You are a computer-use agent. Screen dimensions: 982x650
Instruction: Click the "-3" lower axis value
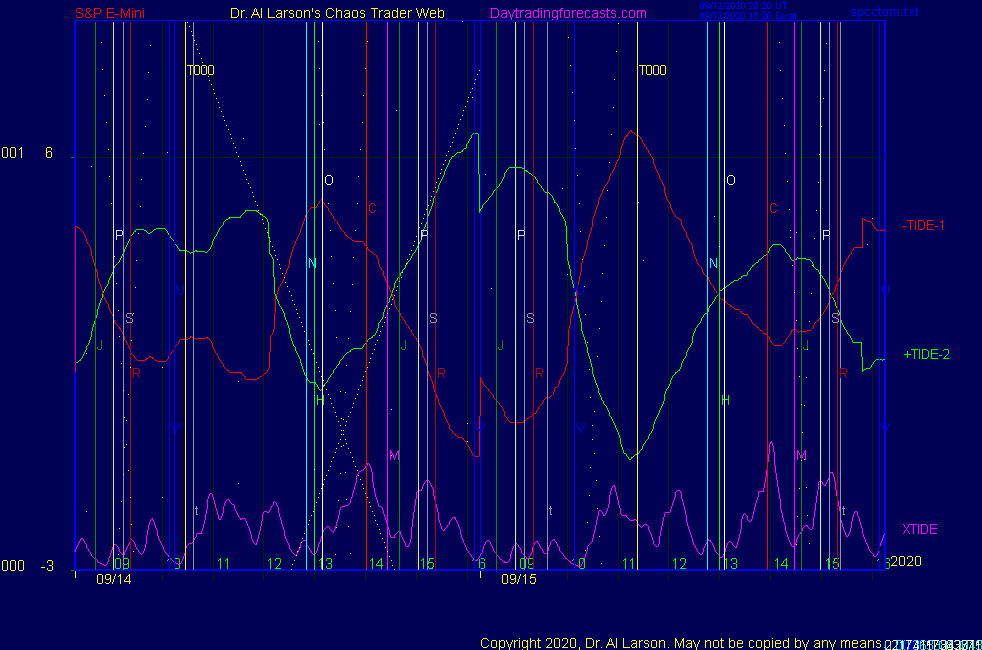tap(47, 566)
